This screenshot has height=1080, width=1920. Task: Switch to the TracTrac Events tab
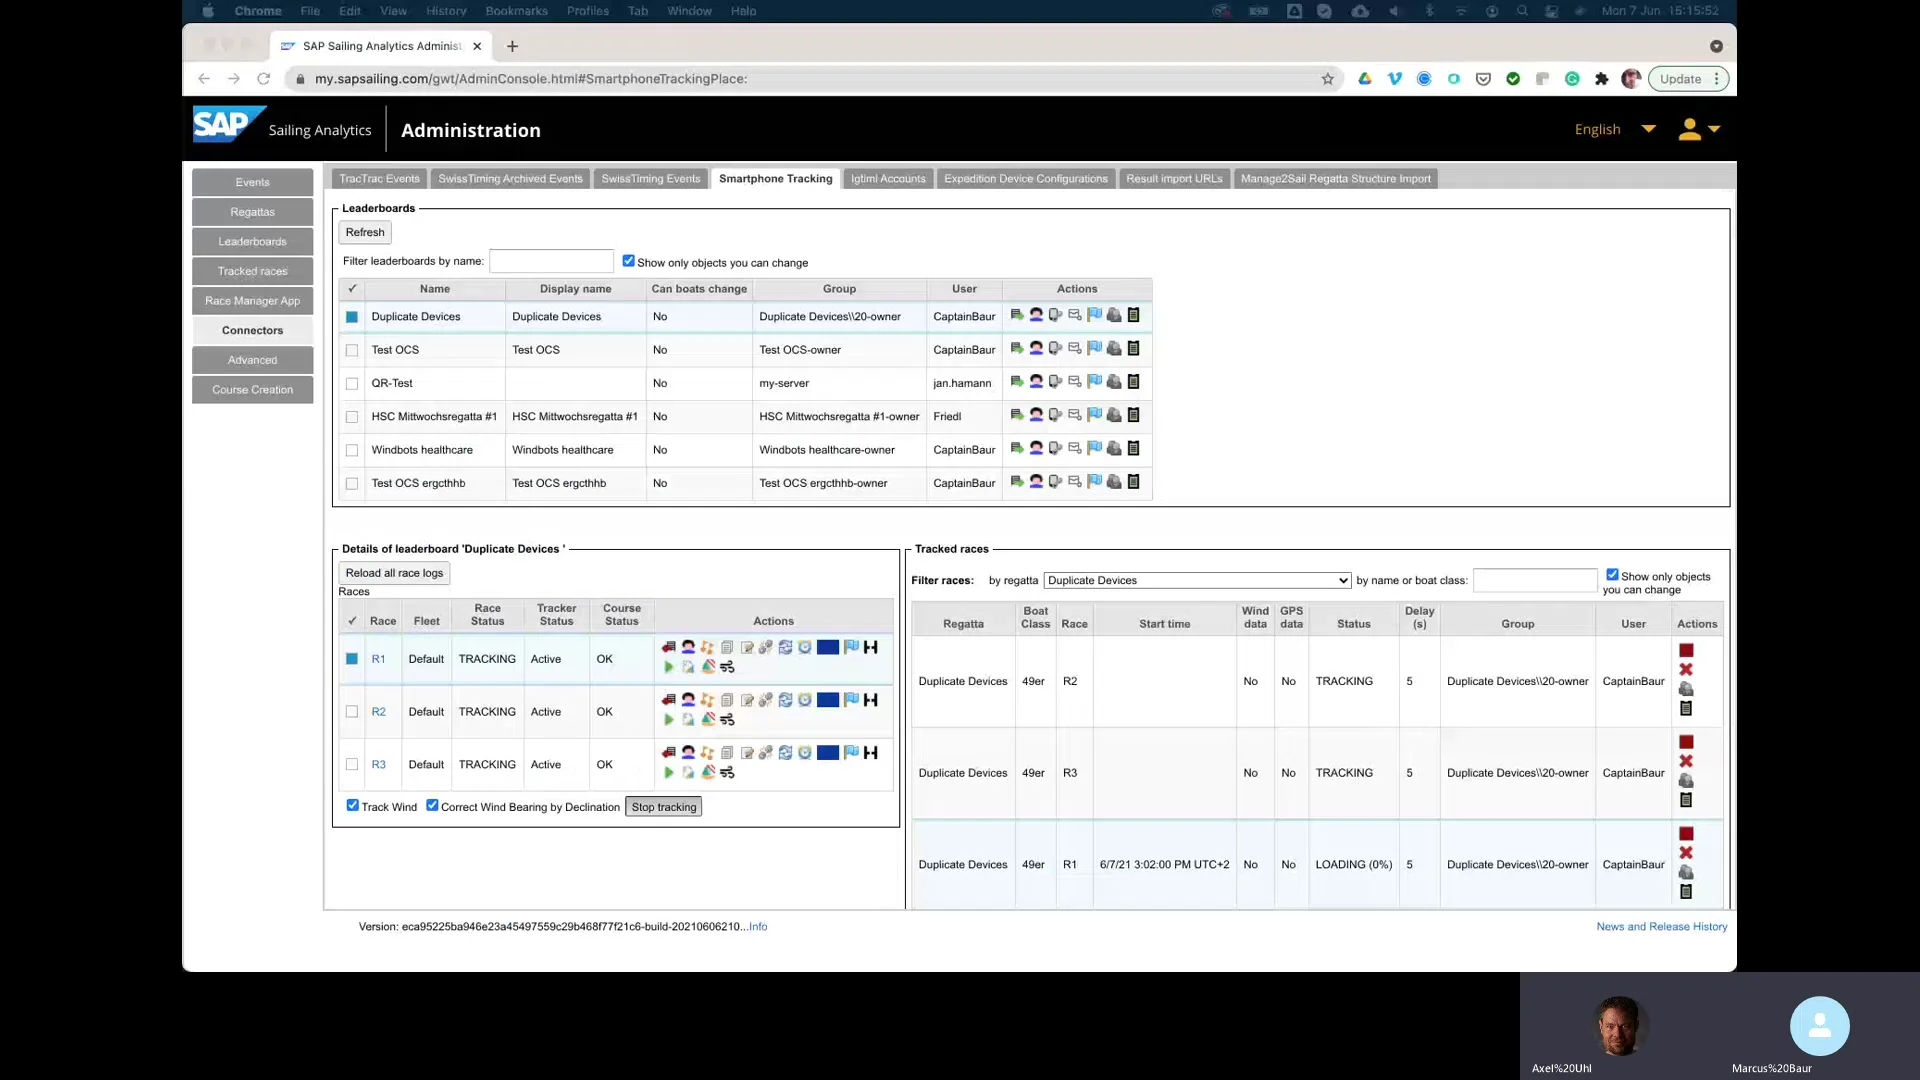tap(379, 179)
